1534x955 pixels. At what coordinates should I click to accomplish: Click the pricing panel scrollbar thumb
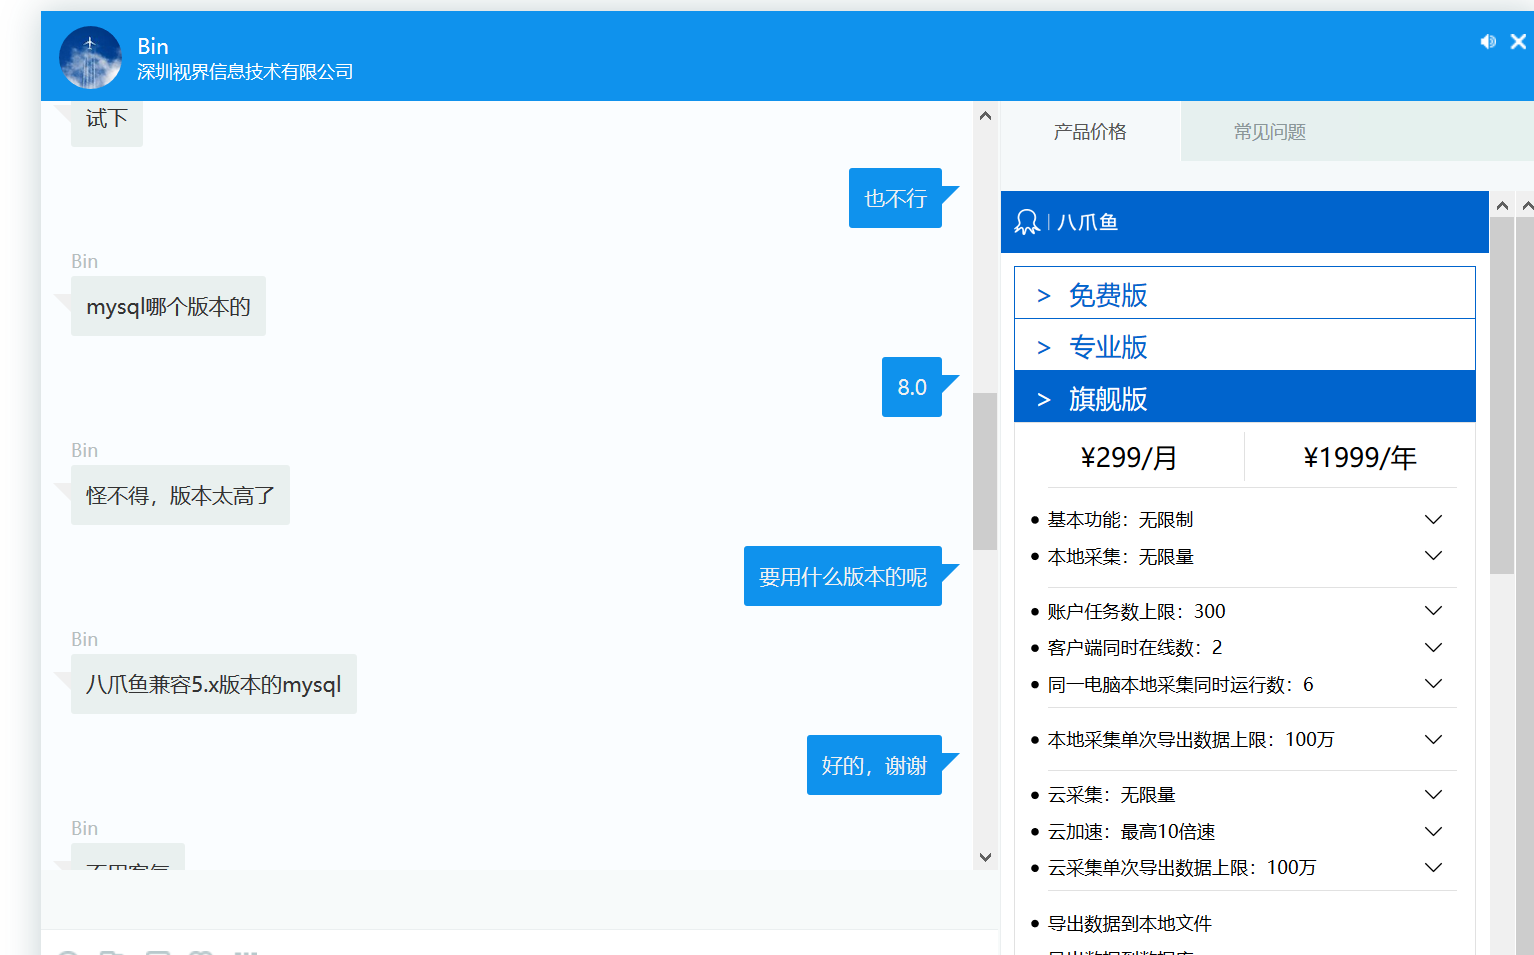point(1502,396)
